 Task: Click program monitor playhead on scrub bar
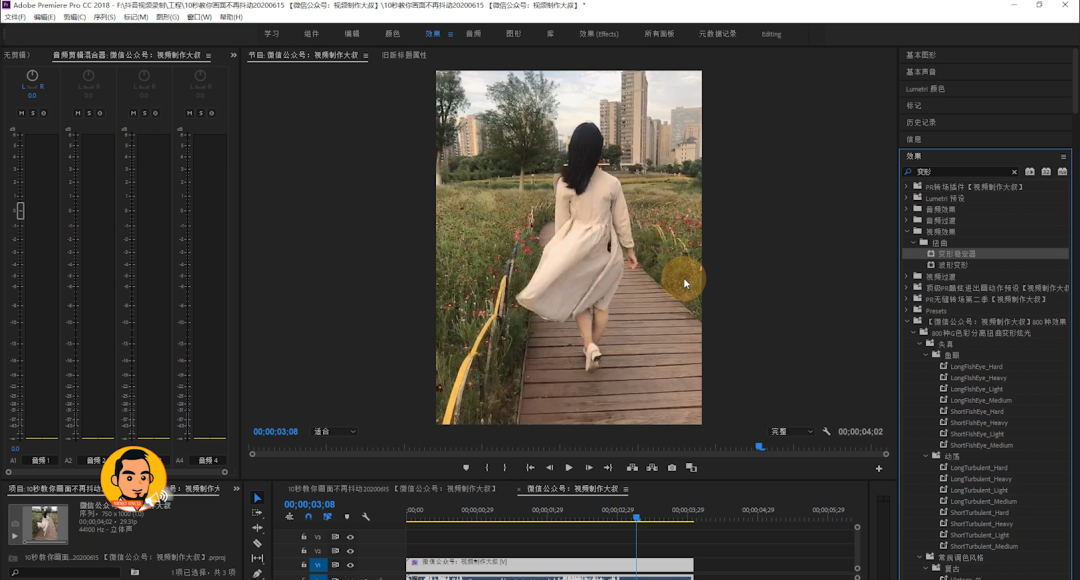[x=760, y=446]
